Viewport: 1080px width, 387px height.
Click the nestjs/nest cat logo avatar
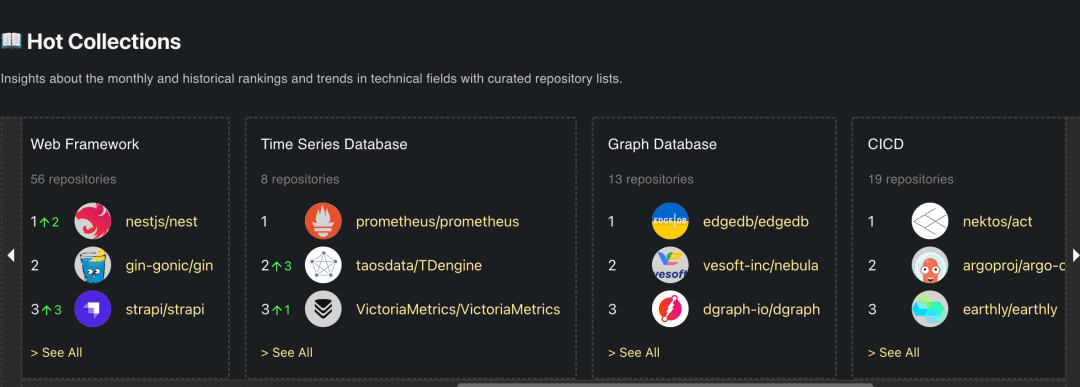click(92, 222)
